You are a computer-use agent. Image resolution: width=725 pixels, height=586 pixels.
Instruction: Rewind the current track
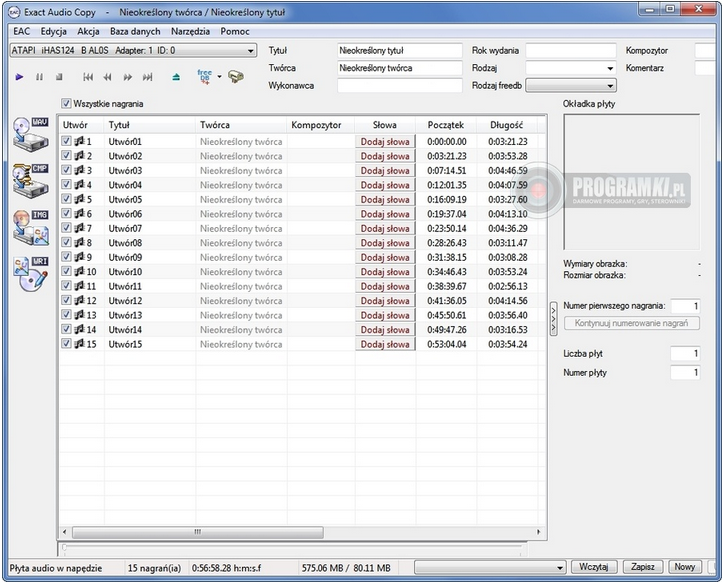coord(108,77)
